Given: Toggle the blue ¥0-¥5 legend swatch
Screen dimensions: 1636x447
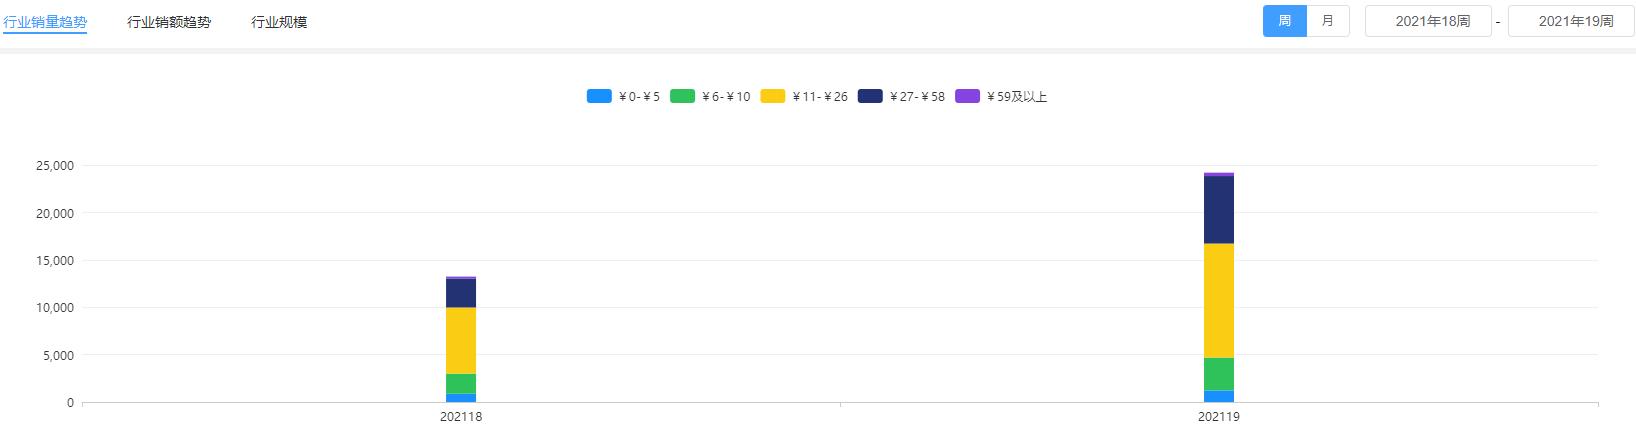Looking at the screenshot, I should pyautogui.click(x=599, y=97).
